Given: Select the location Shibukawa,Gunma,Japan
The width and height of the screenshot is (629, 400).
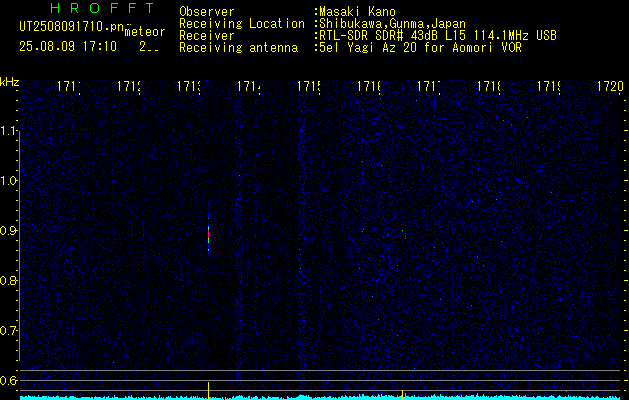Looking at the screenshot, I should point(392,24).
